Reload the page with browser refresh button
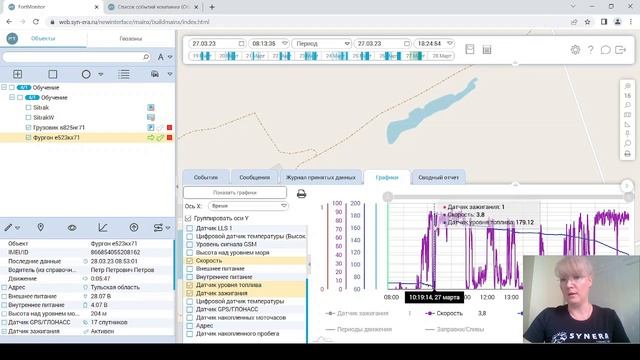 pyautogui.click(x=36, y=22)
